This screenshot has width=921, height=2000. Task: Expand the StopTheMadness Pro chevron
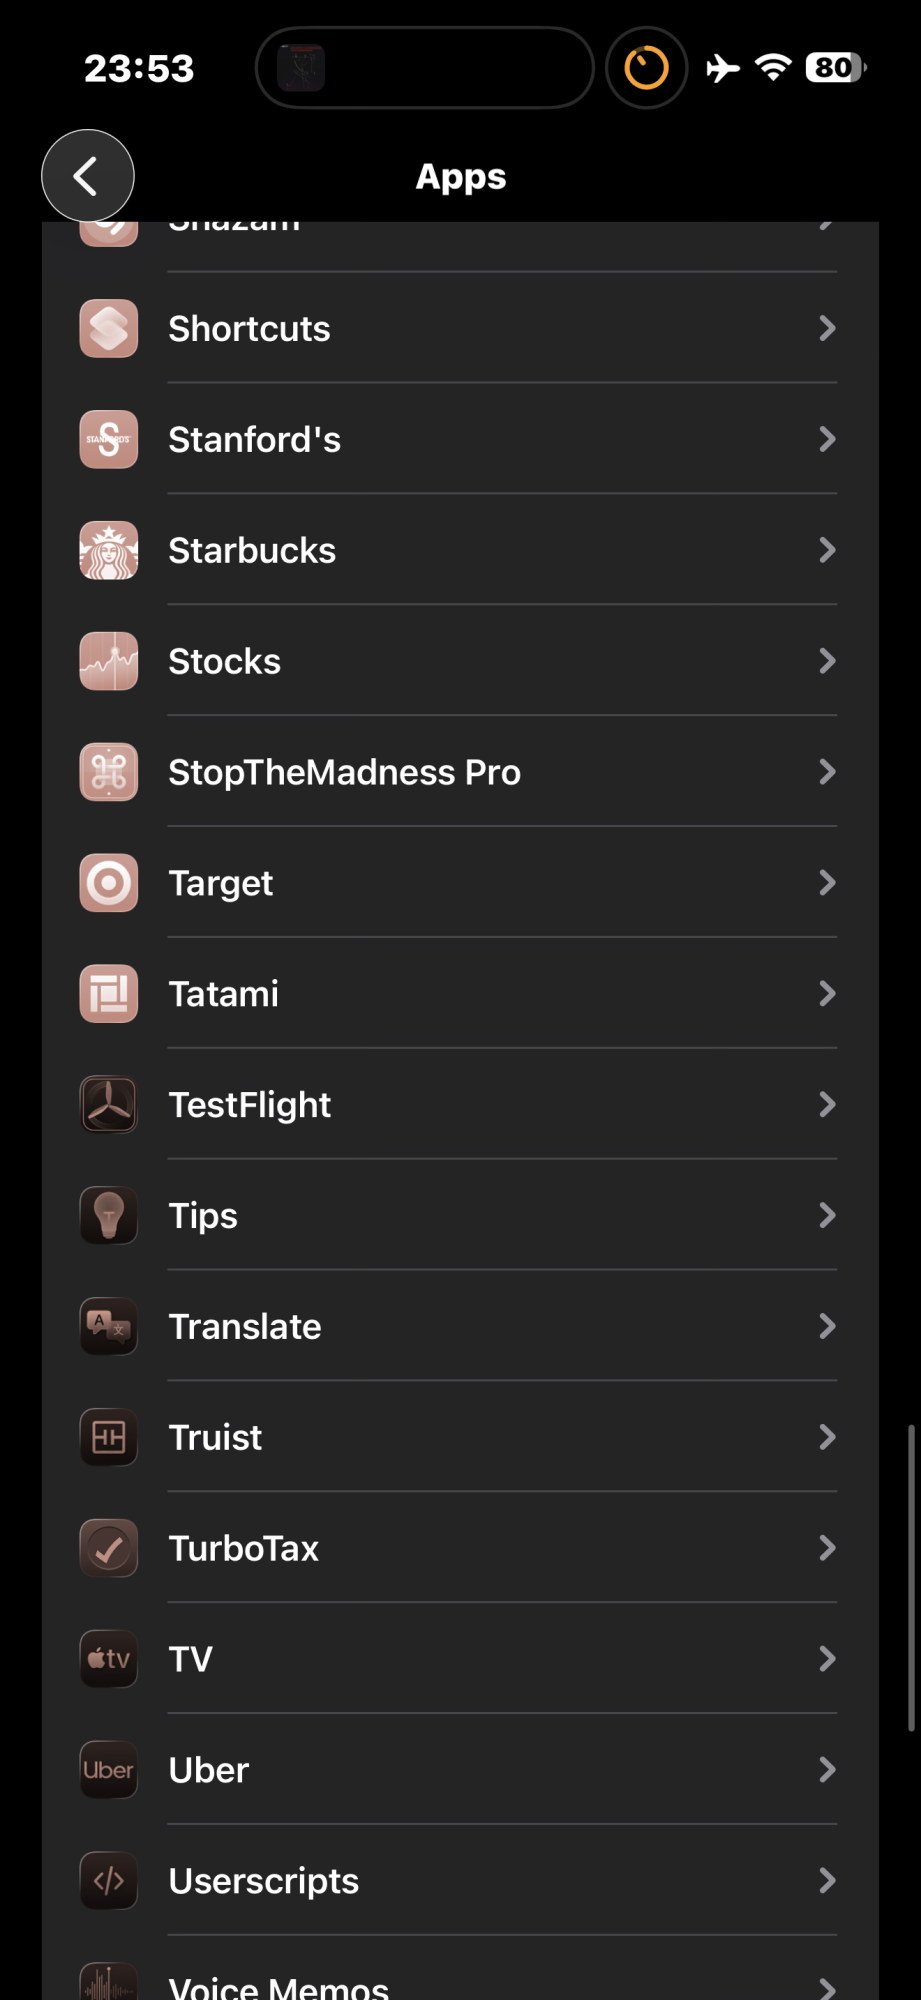(827, 772)
